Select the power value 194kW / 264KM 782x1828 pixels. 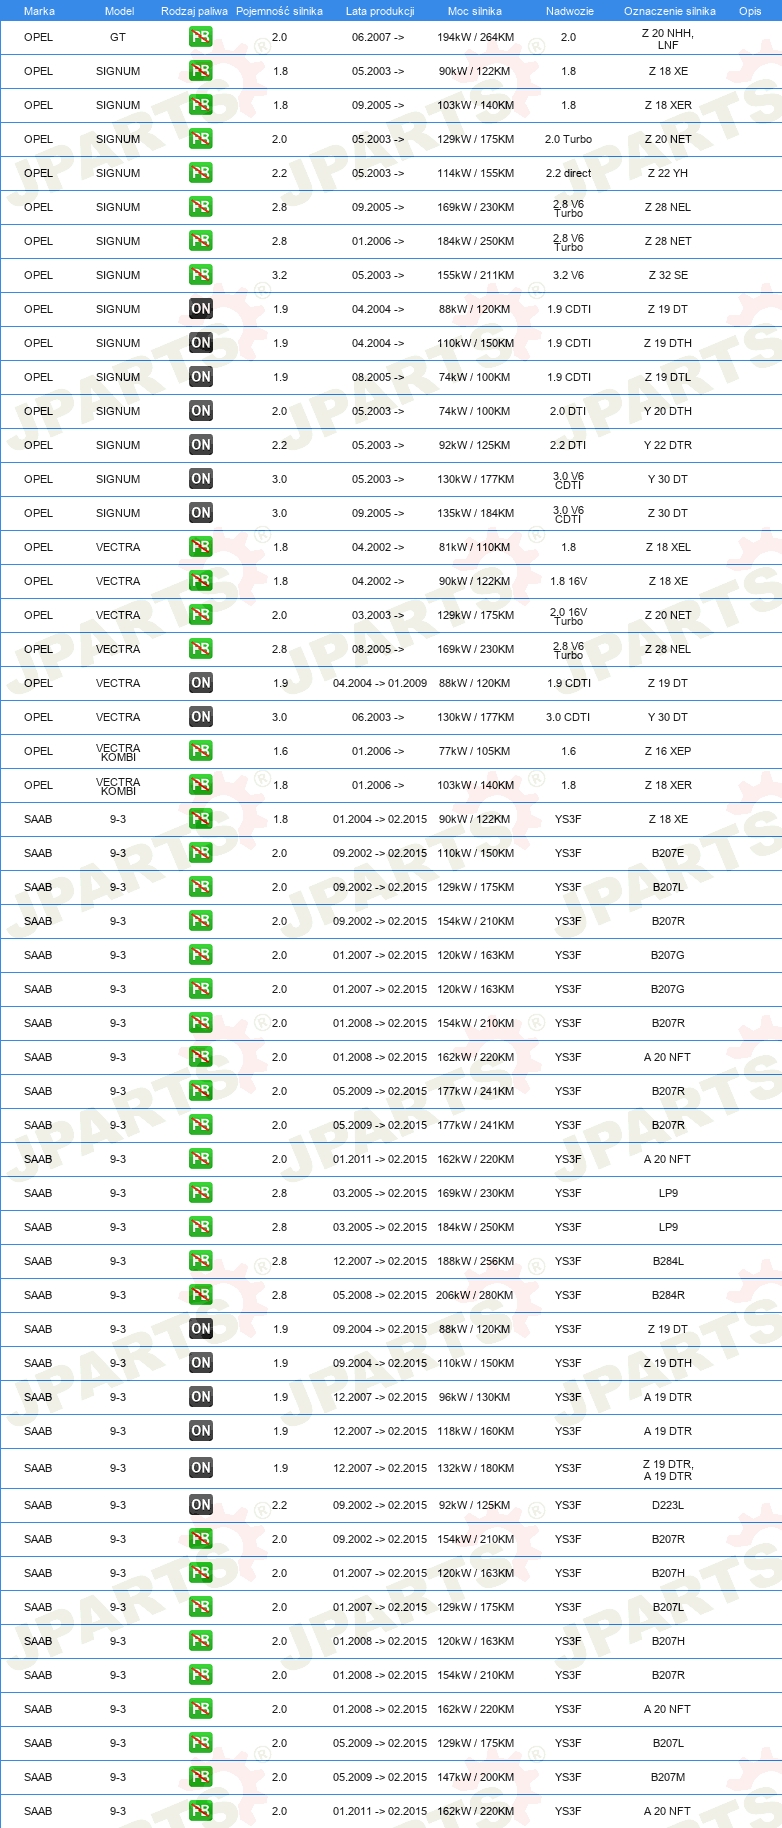(475, 37)
